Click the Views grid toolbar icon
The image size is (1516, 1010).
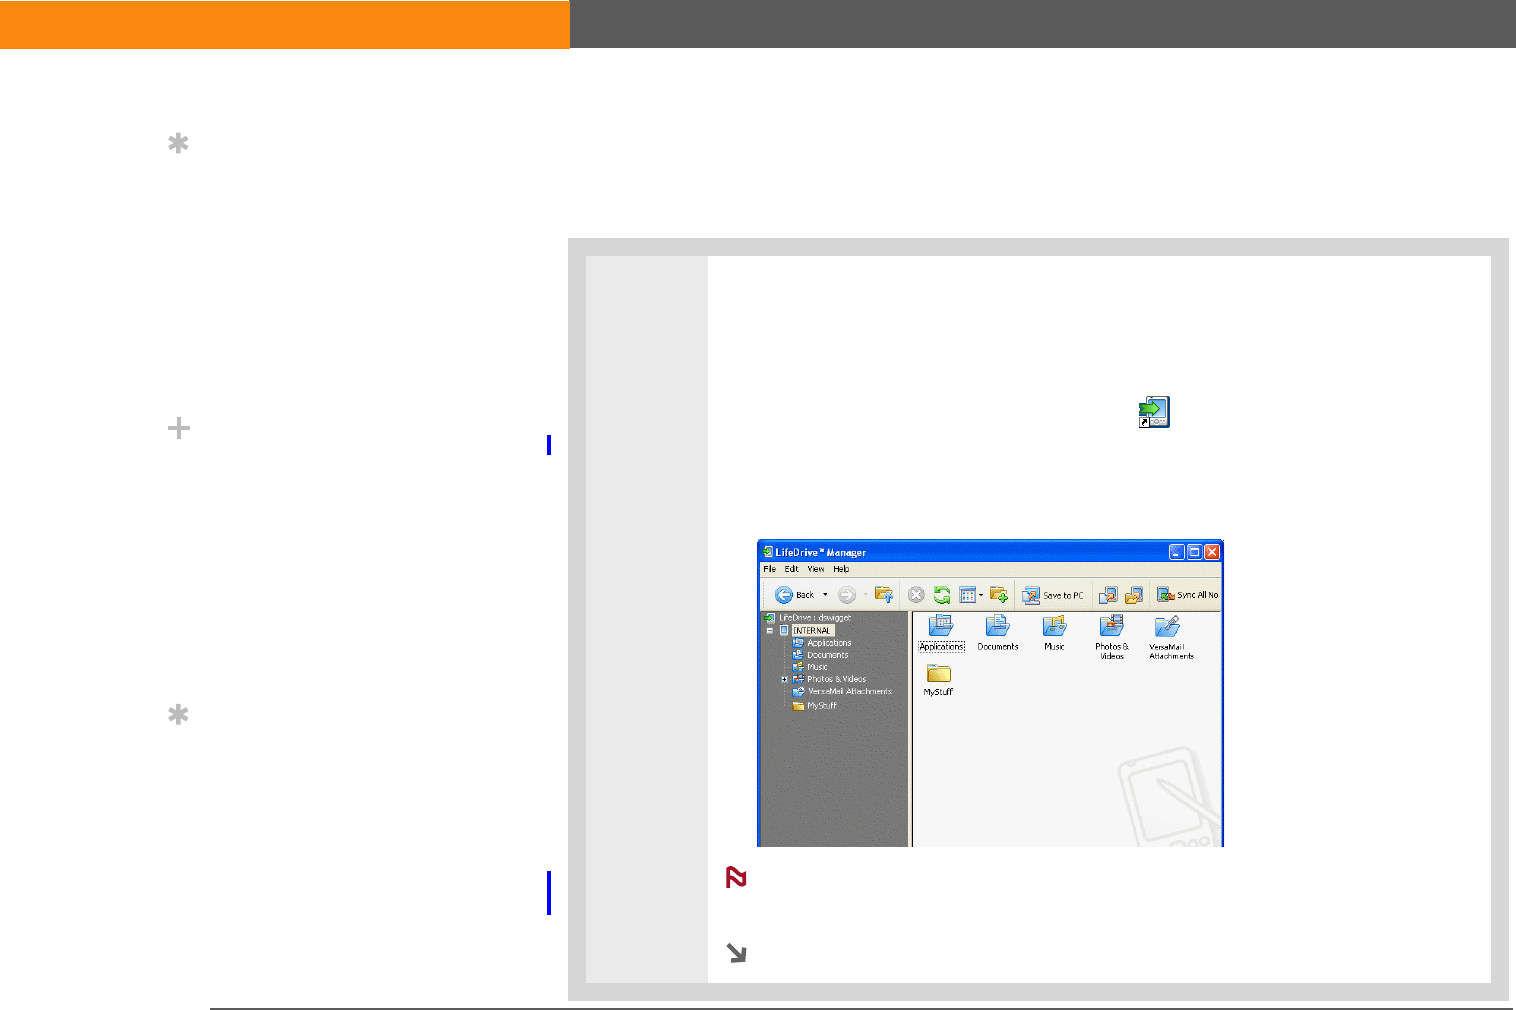967,595
